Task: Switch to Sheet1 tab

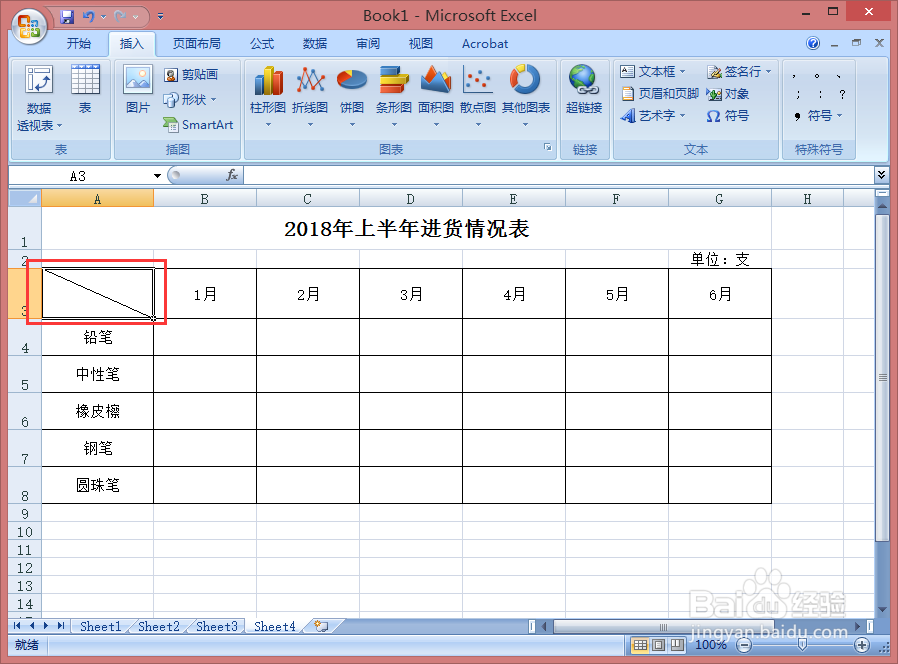Action: (101, 627)
